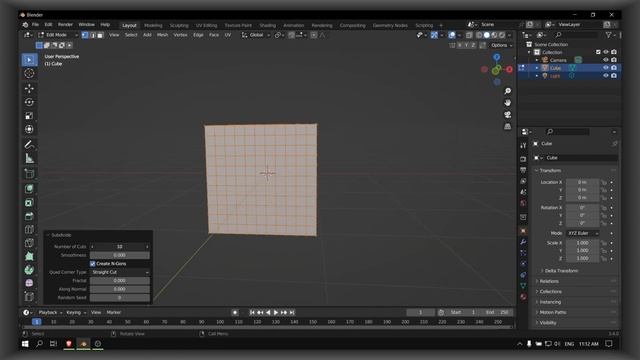
Task: Open the Playback popover in timeline
Action: 50,313
